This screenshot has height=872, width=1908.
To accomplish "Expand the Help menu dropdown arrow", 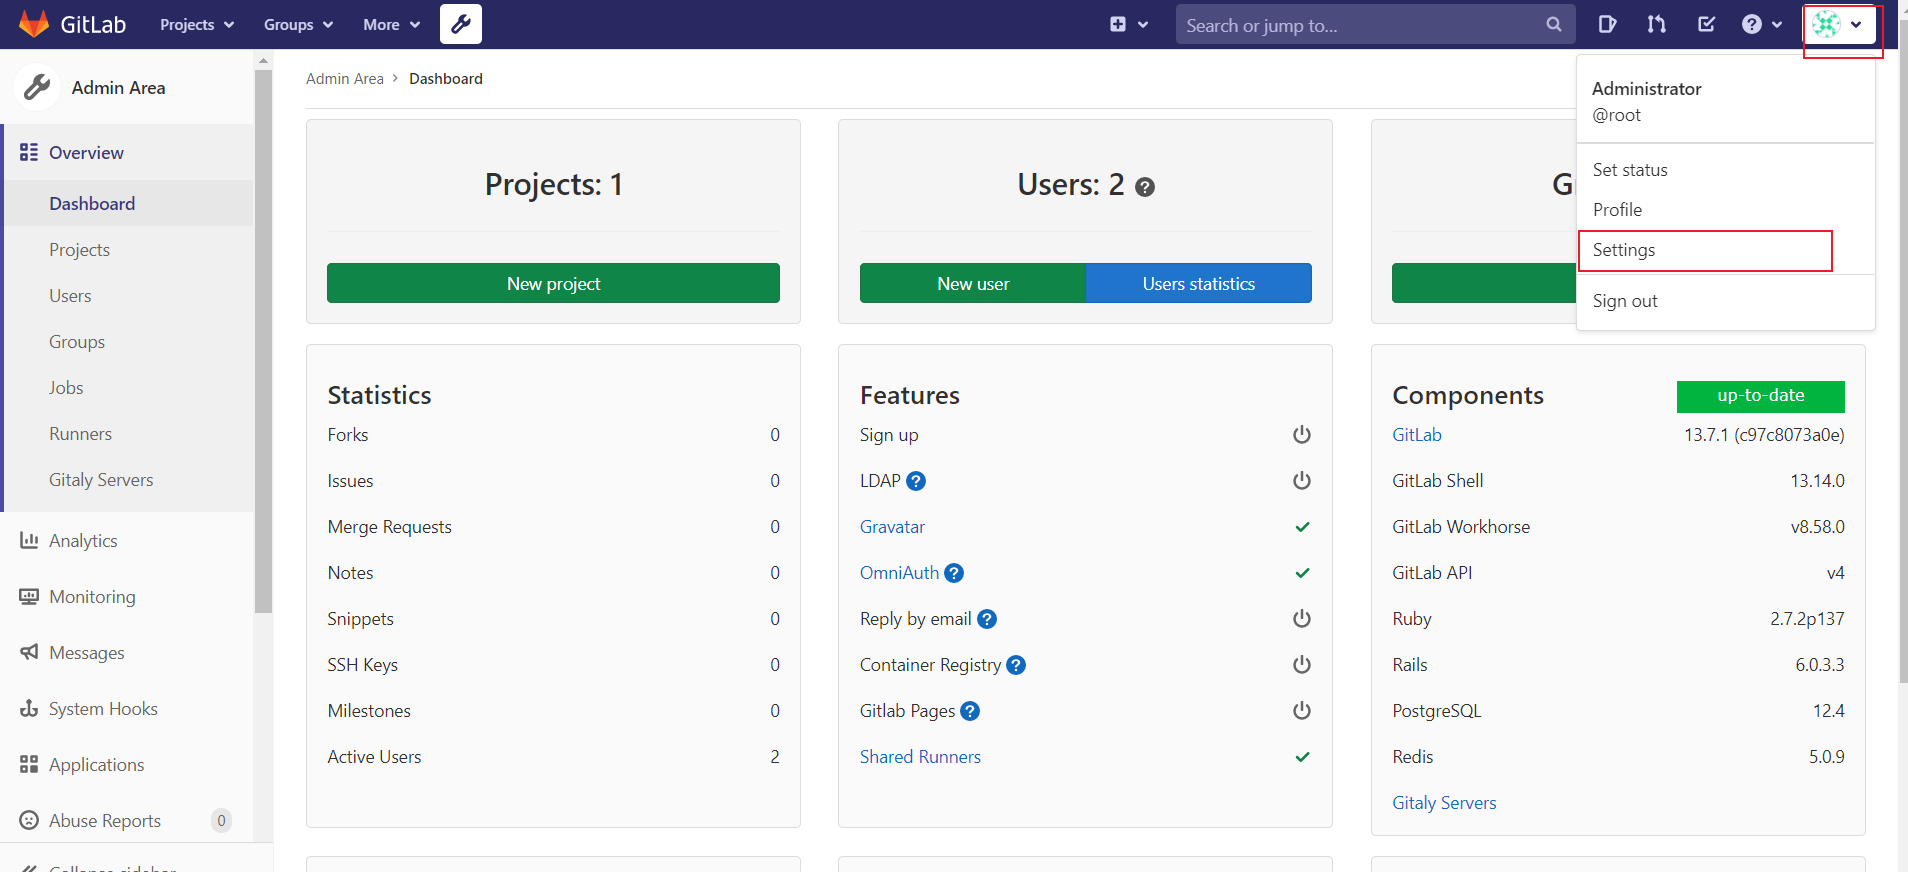I will pyautogui.click(x=1777, y=25).
